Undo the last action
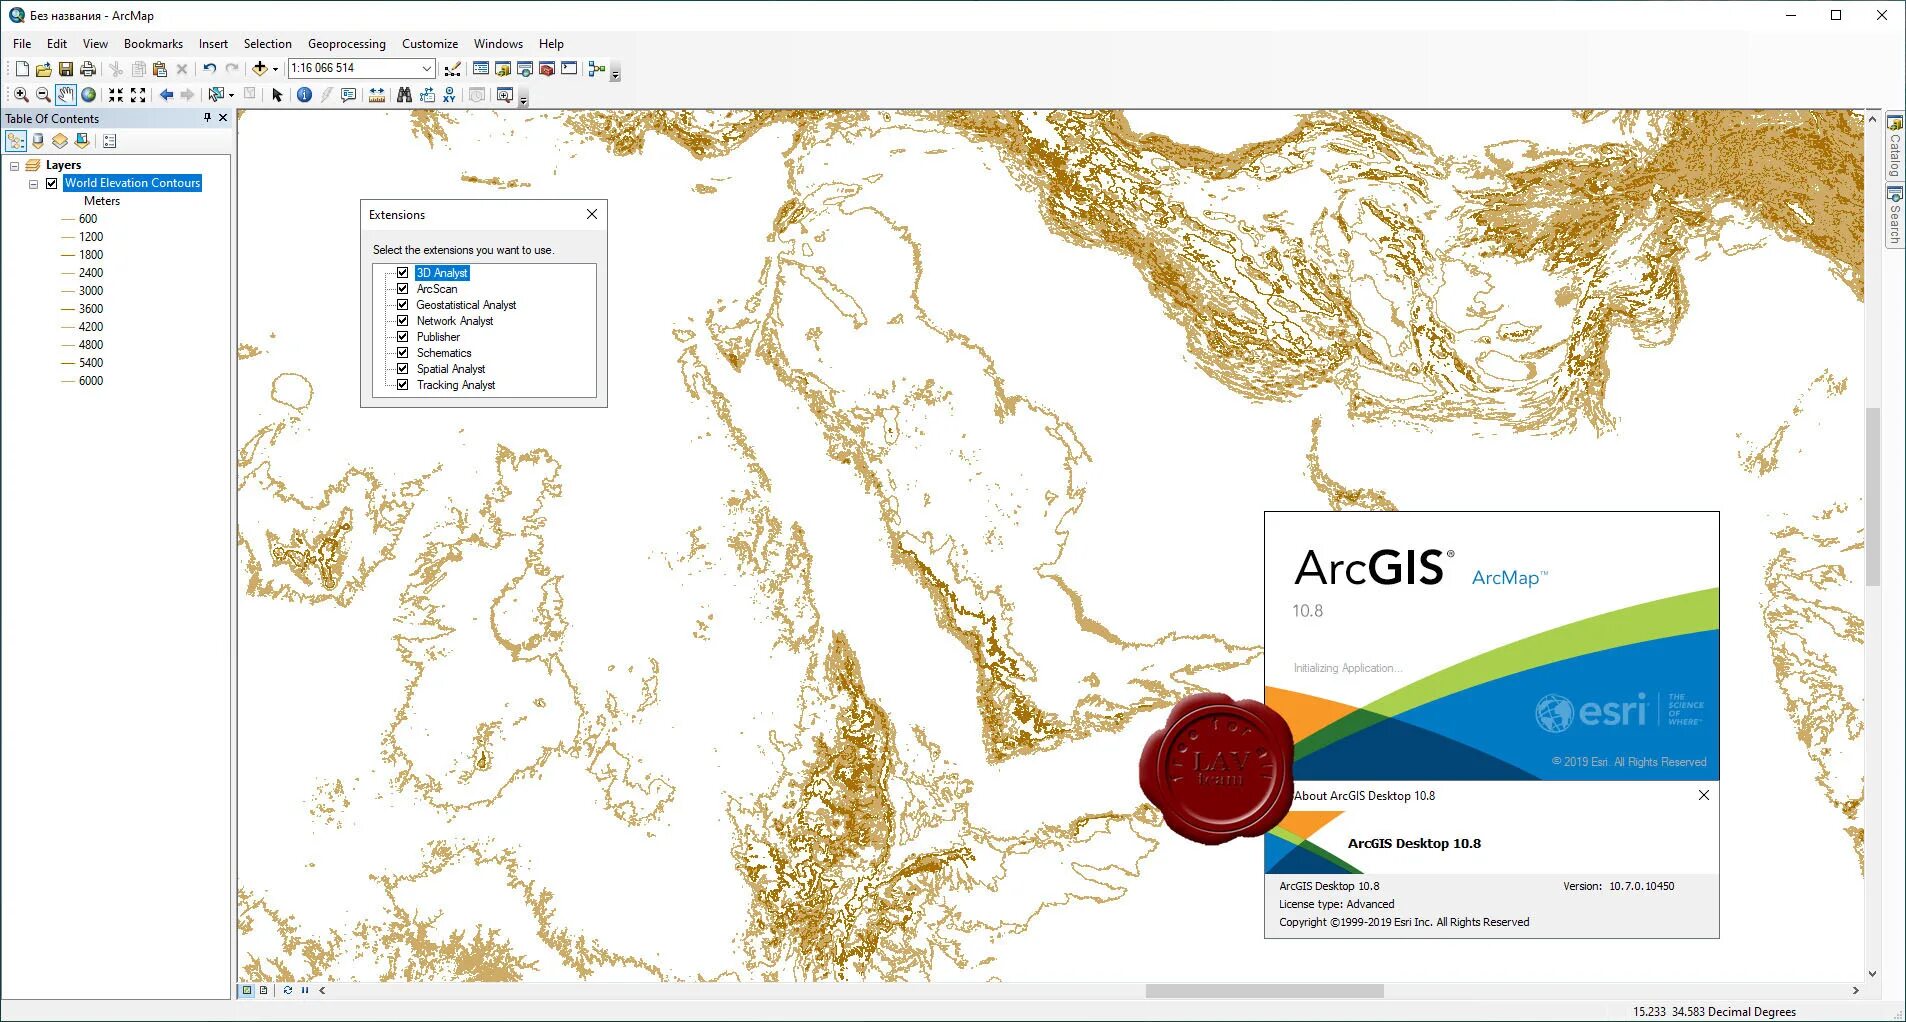Image resolution: width=1906 pixels, height=1022 pixels. point(209,69)
